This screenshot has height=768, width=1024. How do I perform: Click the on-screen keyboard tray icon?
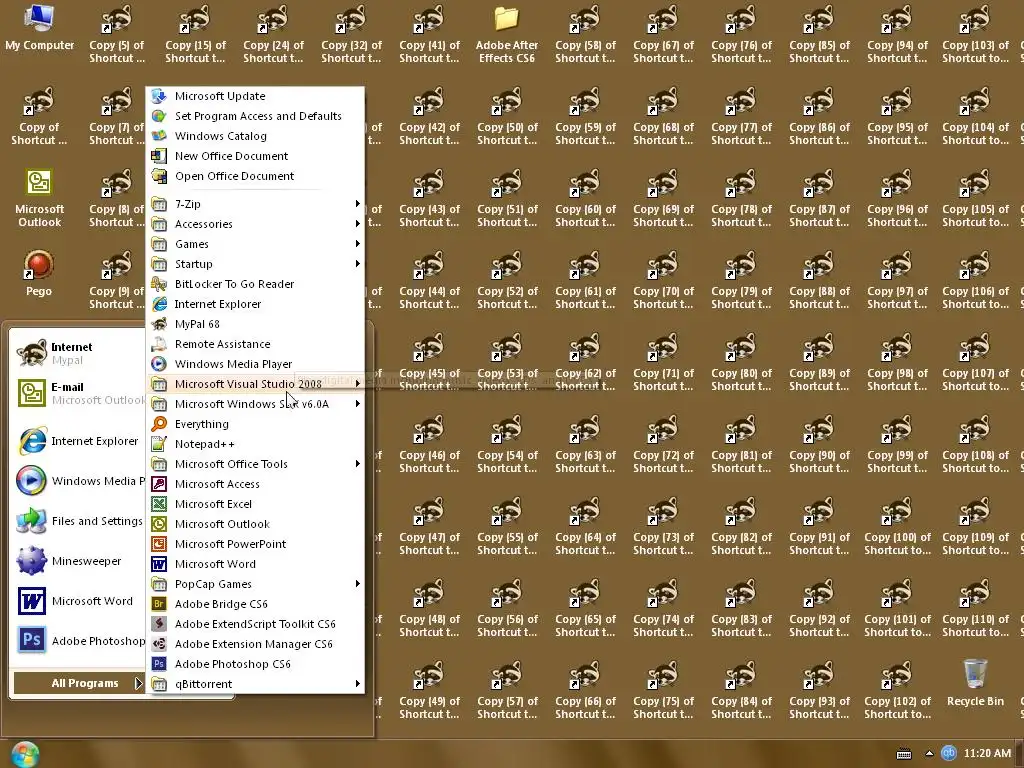point(904,754)
